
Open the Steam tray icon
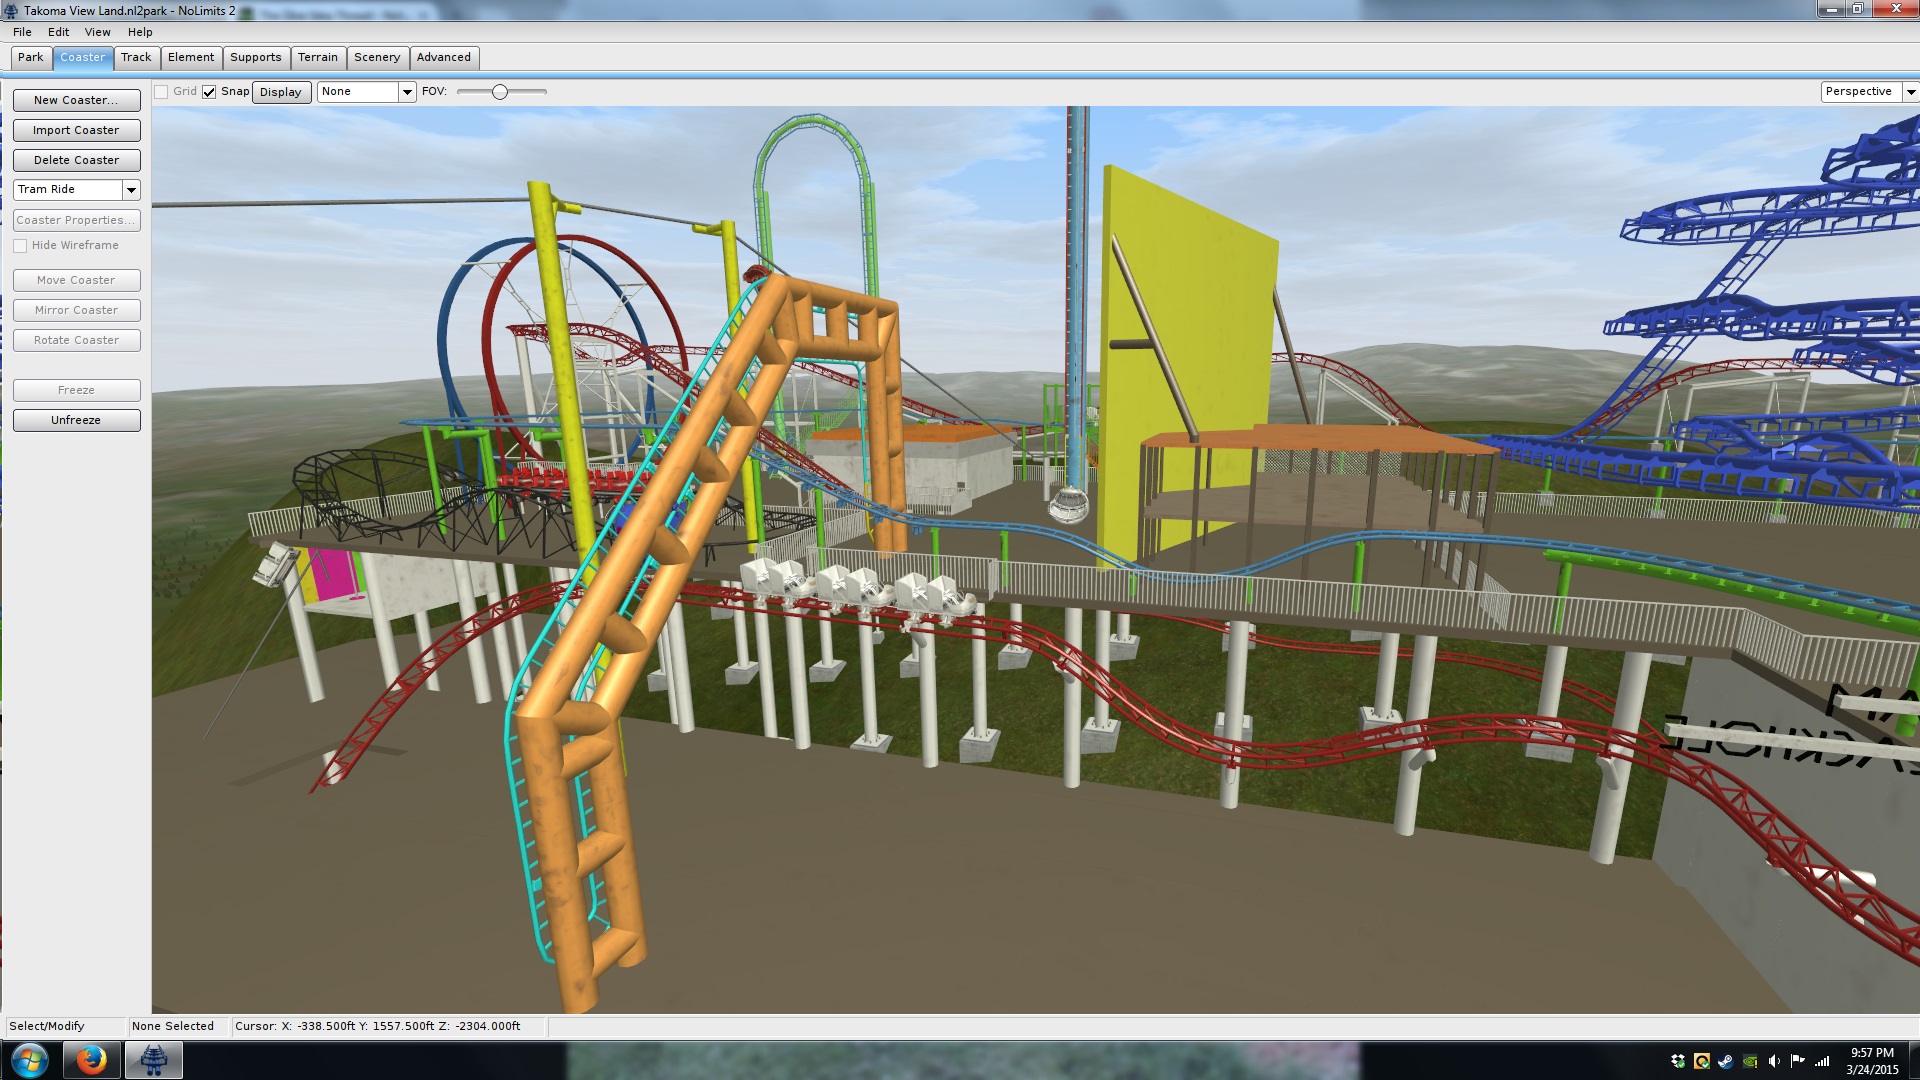[x=1725, y=1061]
